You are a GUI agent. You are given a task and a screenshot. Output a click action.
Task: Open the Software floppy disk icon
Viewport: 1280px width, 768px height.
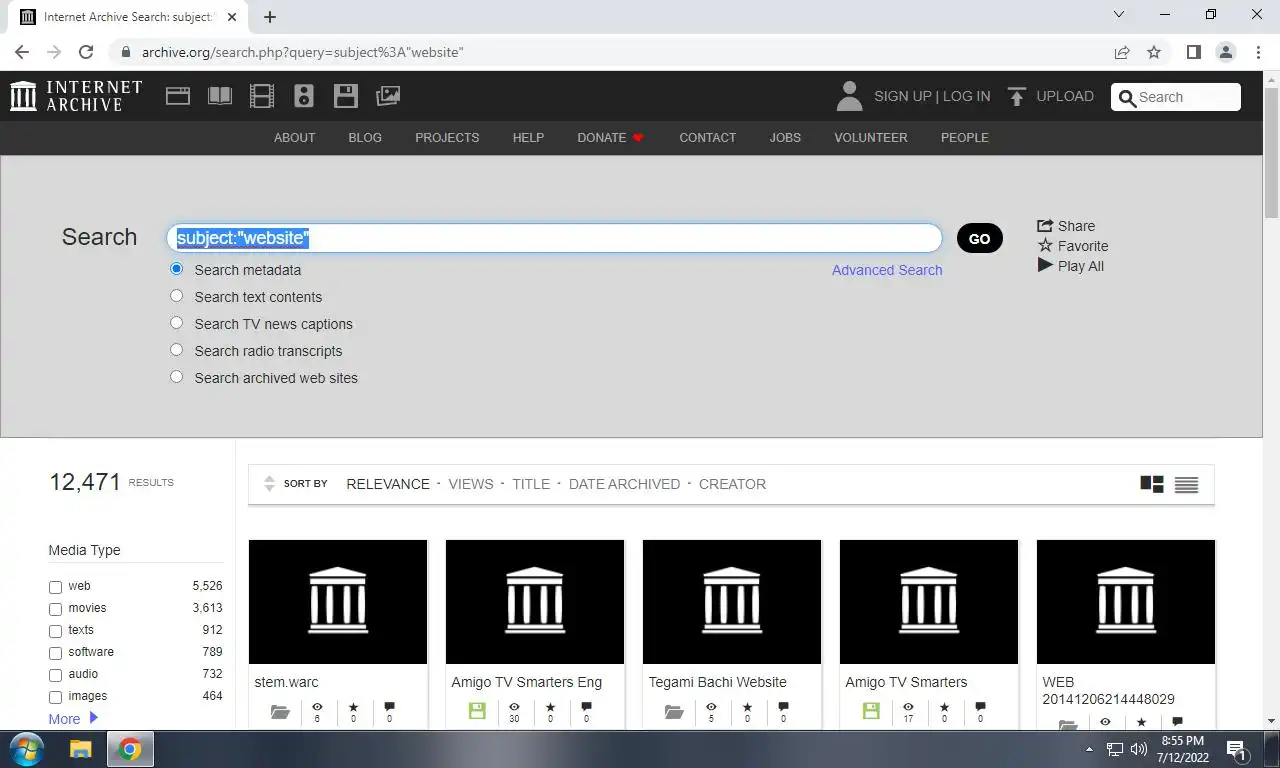[346, 96]
